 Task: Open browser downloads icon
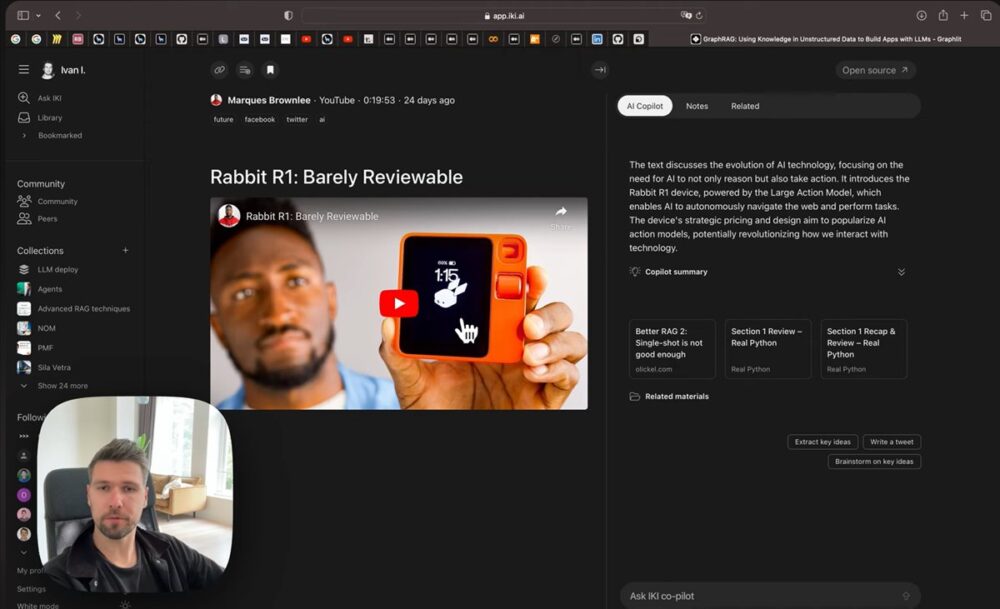coord(922,15)
